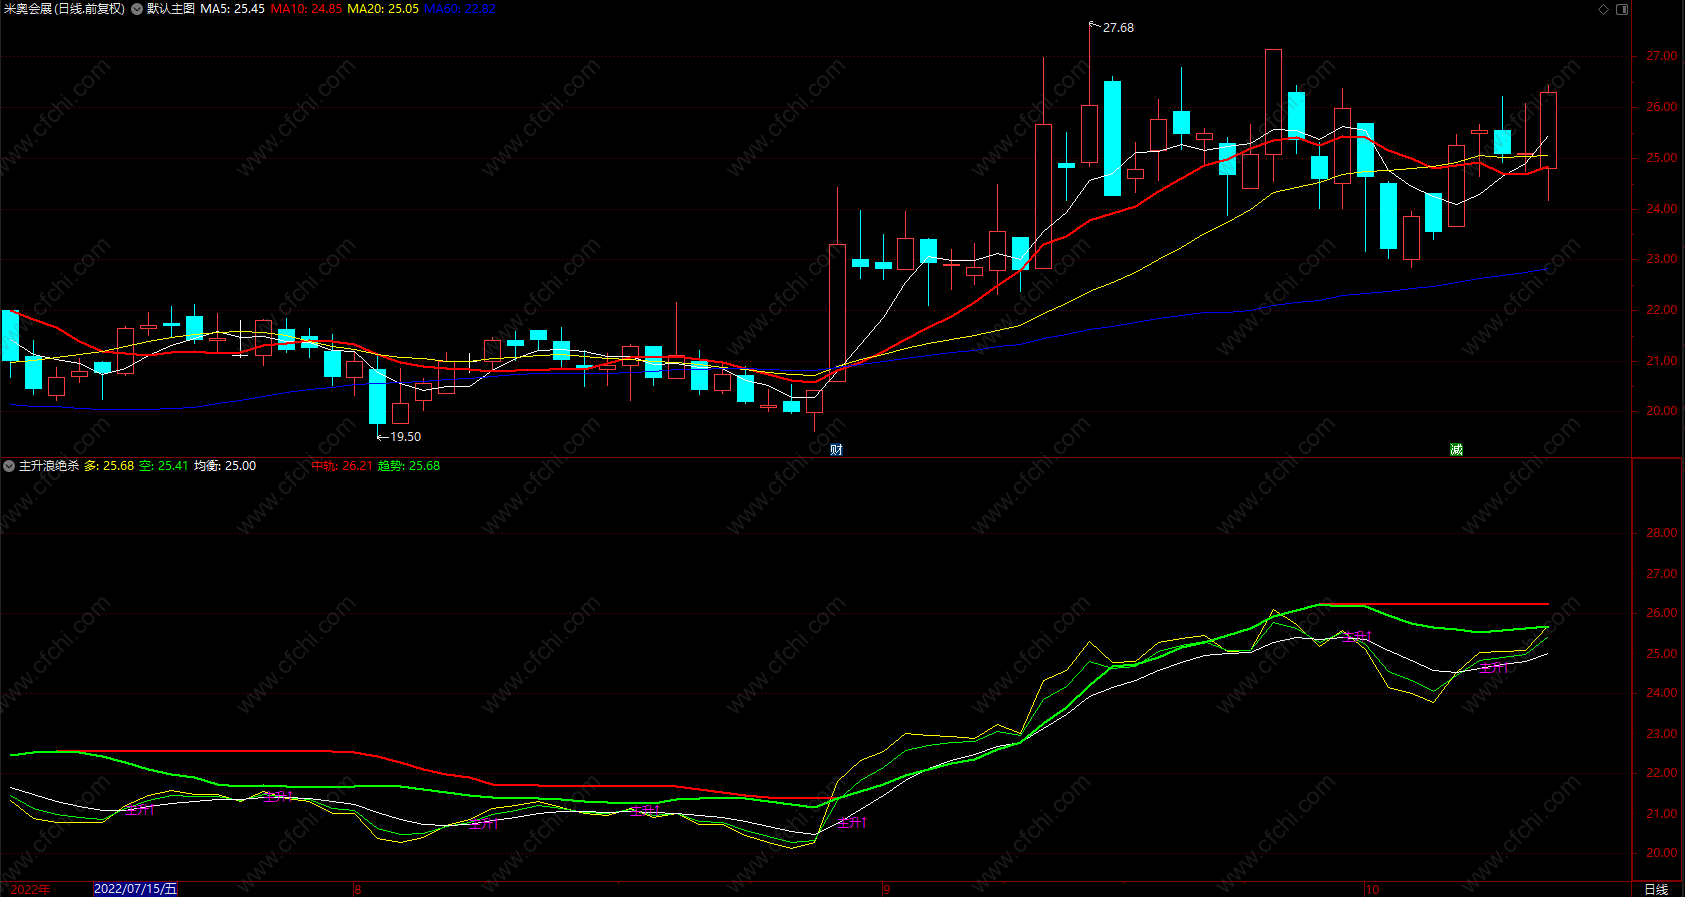
Task: Open the 默认主图 dropdown arrow
Action: point(137,9)
